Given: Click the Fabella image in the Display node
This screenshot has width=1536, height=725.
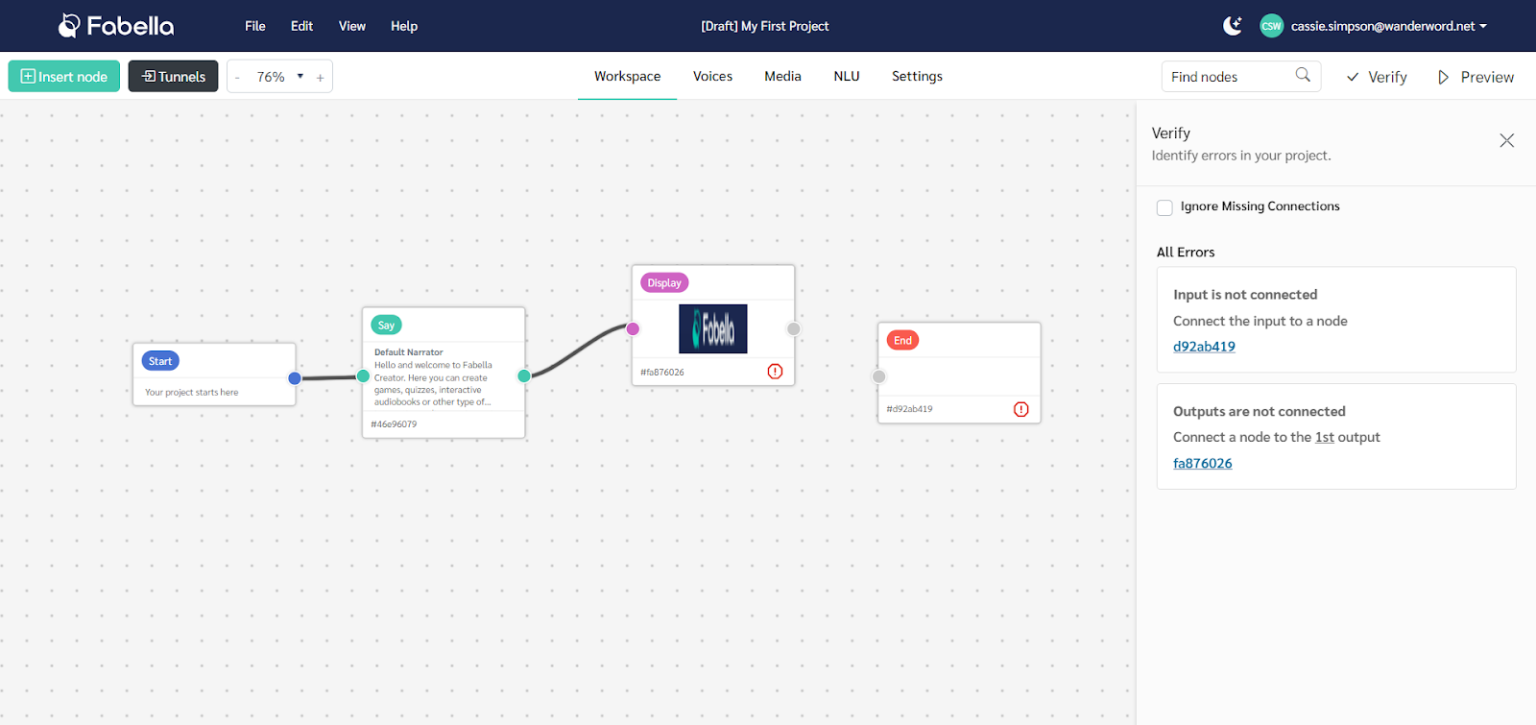Looking at the screenshot, I should coord(714,328).
